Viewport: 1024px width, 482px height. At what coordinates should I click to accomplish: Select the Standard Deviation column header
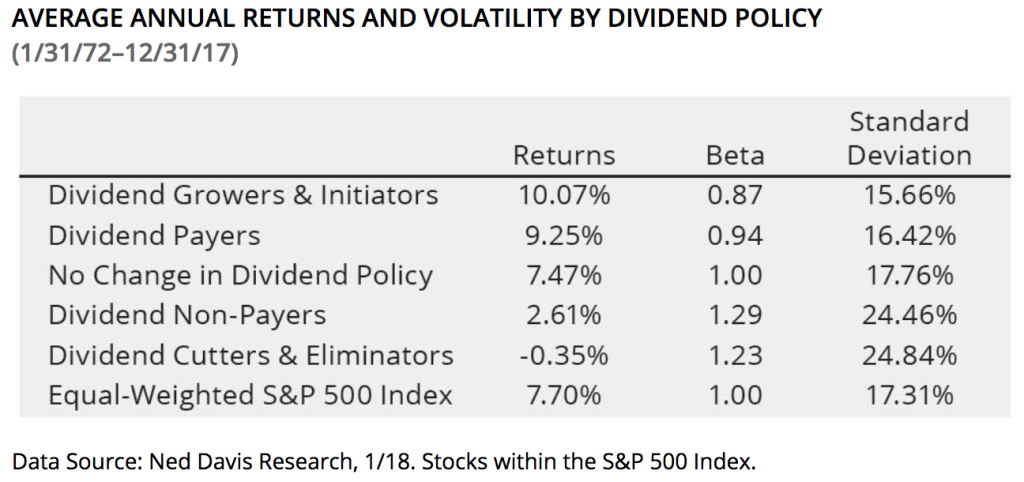909,138
